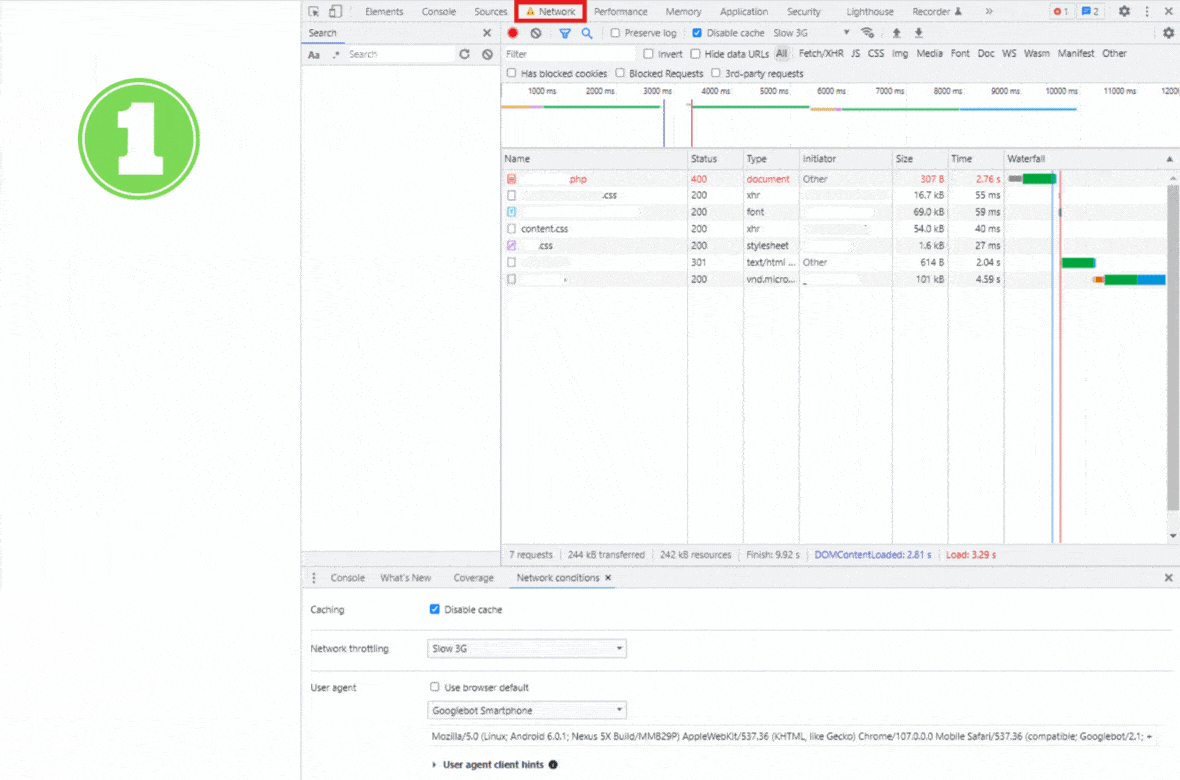1180x780 pixels.
Task: Open the Coverage drawer tab
Action: [x=473, y=578]
